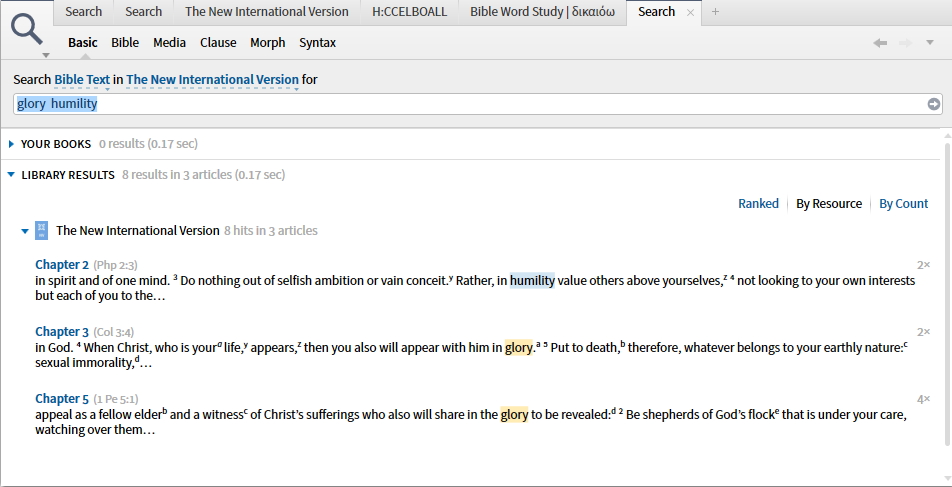Click "The New International Version" results heading
This screenshot has height=487, width=952.
pyautogui.click(x=138, y=231)
